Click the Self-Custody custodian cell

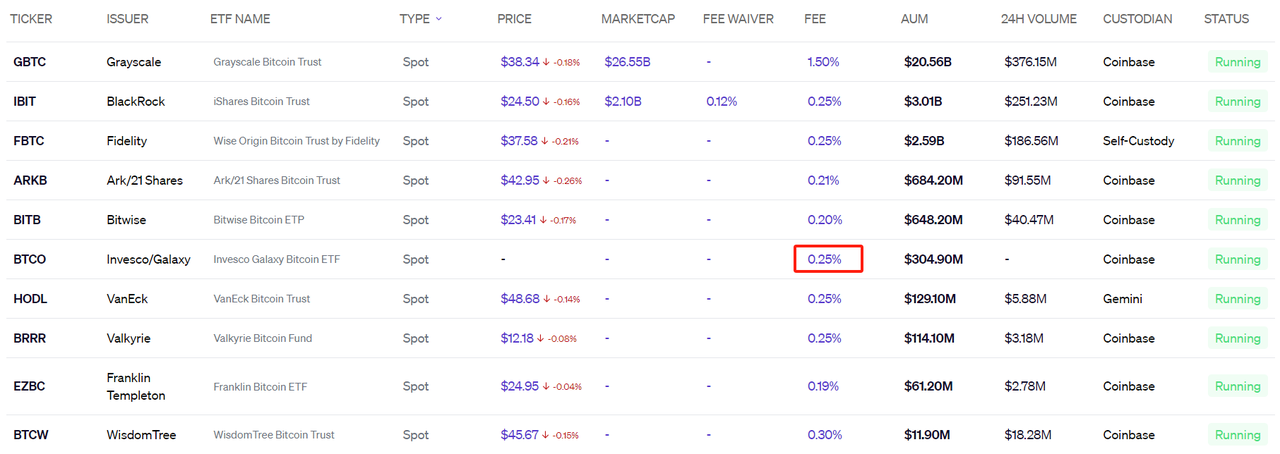click(1139, 141)
